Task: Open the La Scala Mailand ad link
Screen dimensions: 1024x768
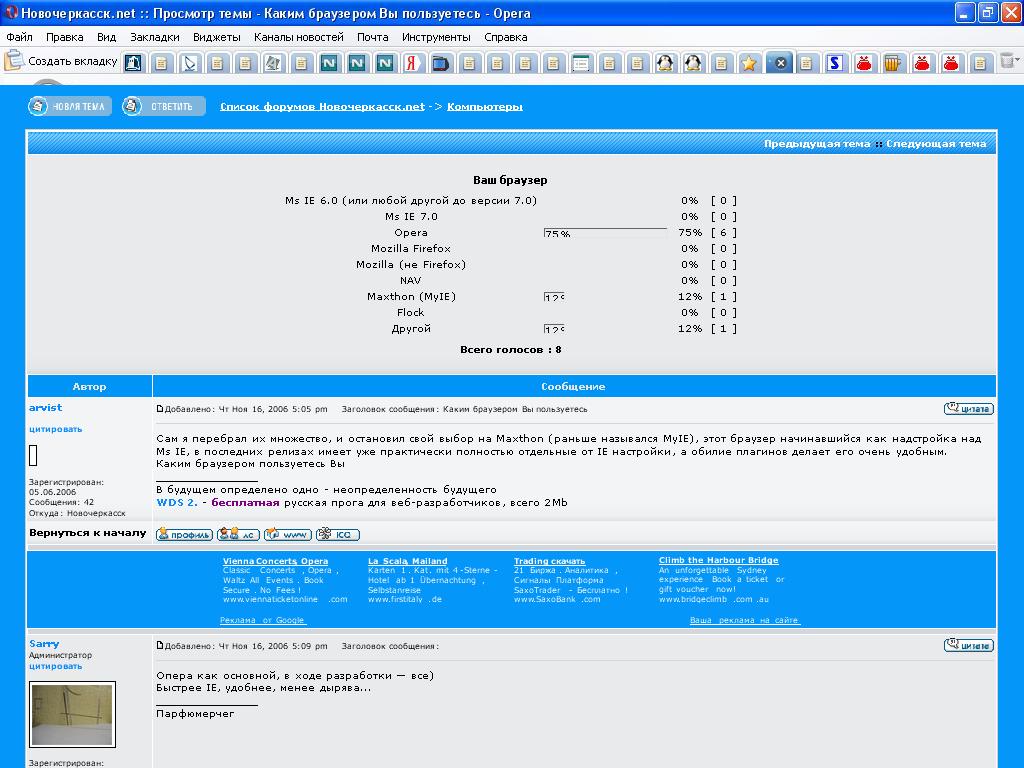Action: coord(408,561)
